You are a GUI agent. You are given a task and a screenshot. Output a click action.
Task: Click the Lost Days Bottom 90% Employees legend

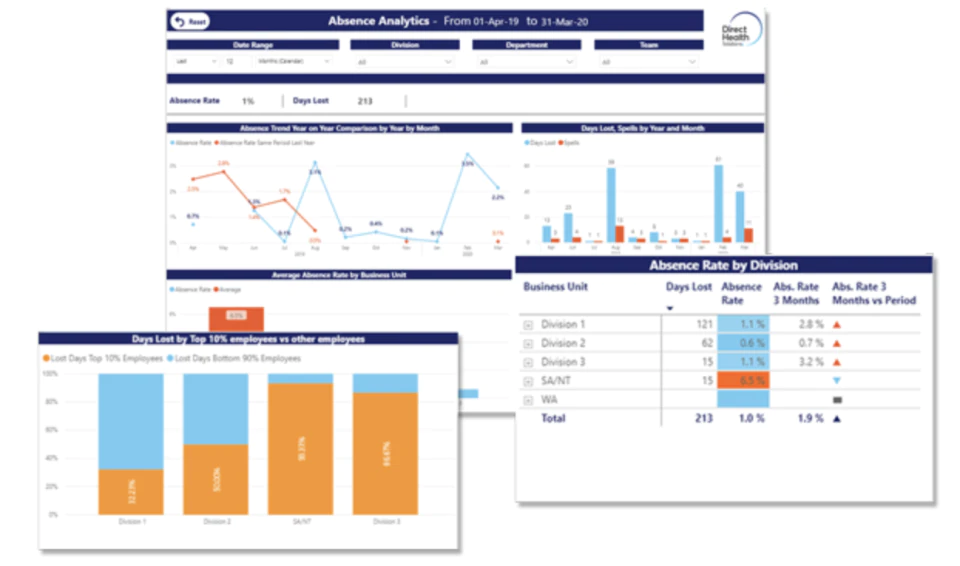pyautogui.click(x=234, y=358)
